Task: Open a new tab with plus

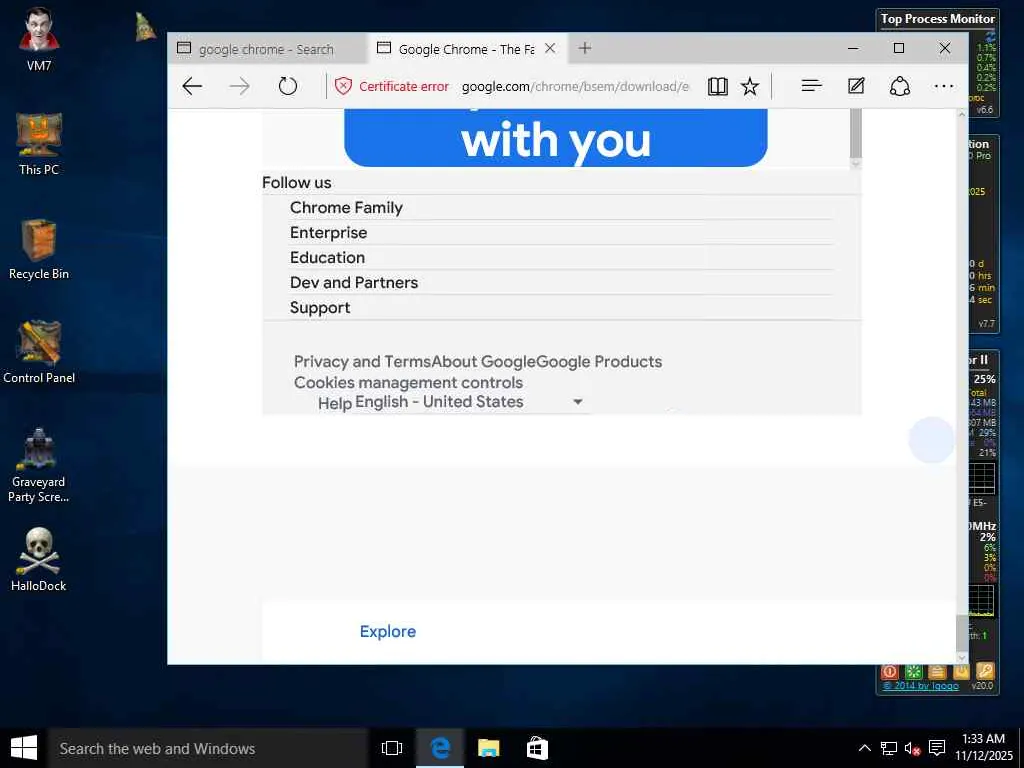Action: [584, 48]
